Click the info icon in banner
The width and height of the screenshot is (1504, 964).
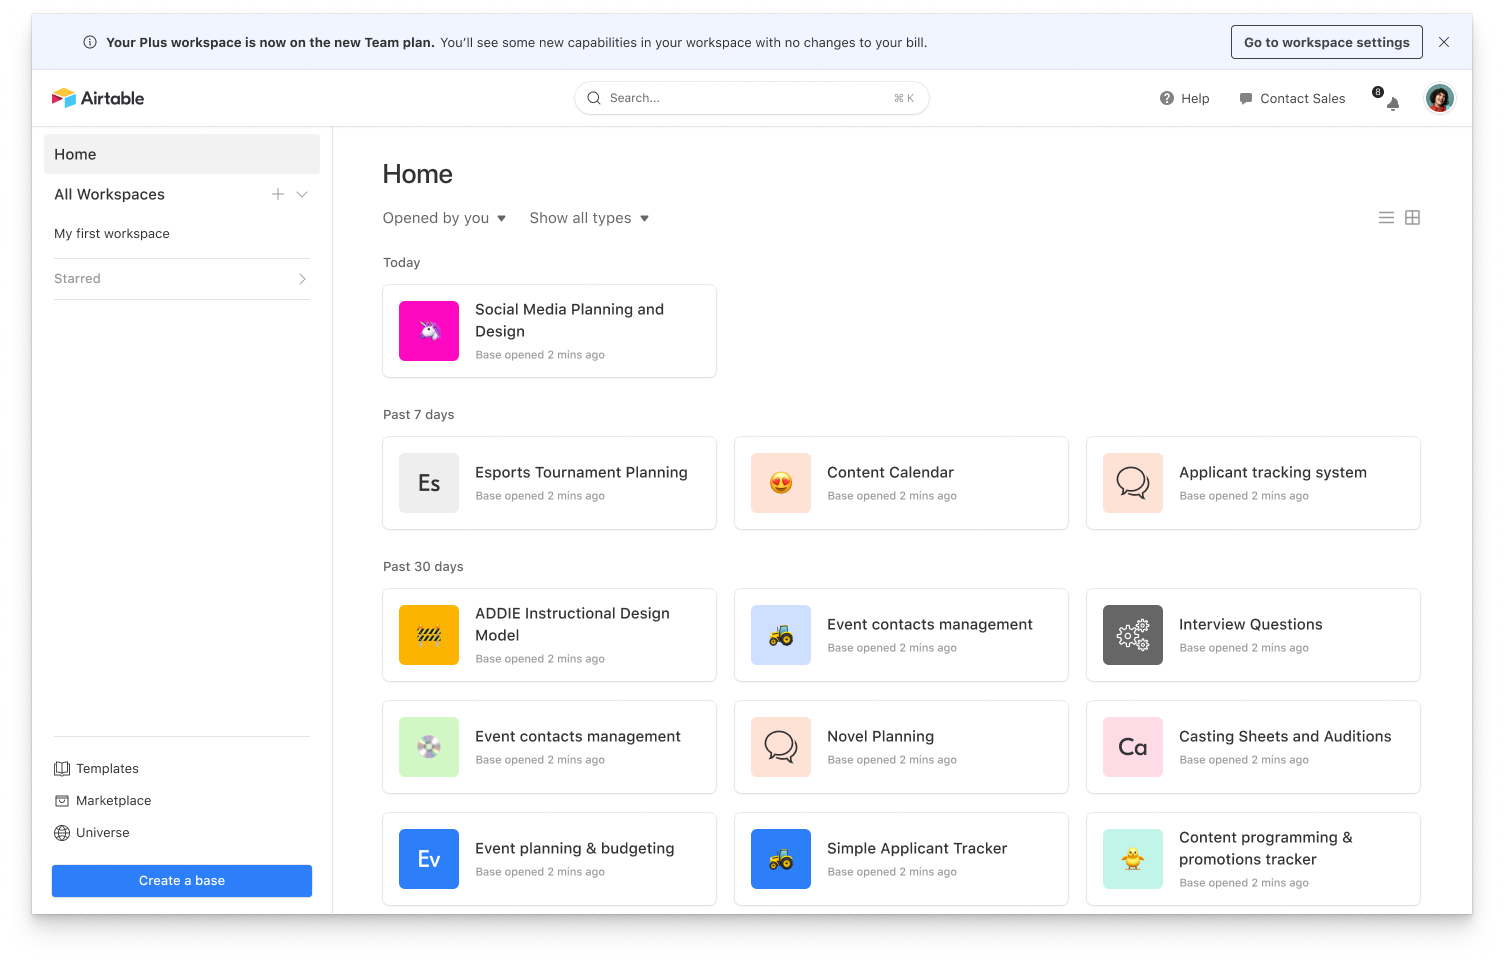pyautogui.click(x=90, y=42)
